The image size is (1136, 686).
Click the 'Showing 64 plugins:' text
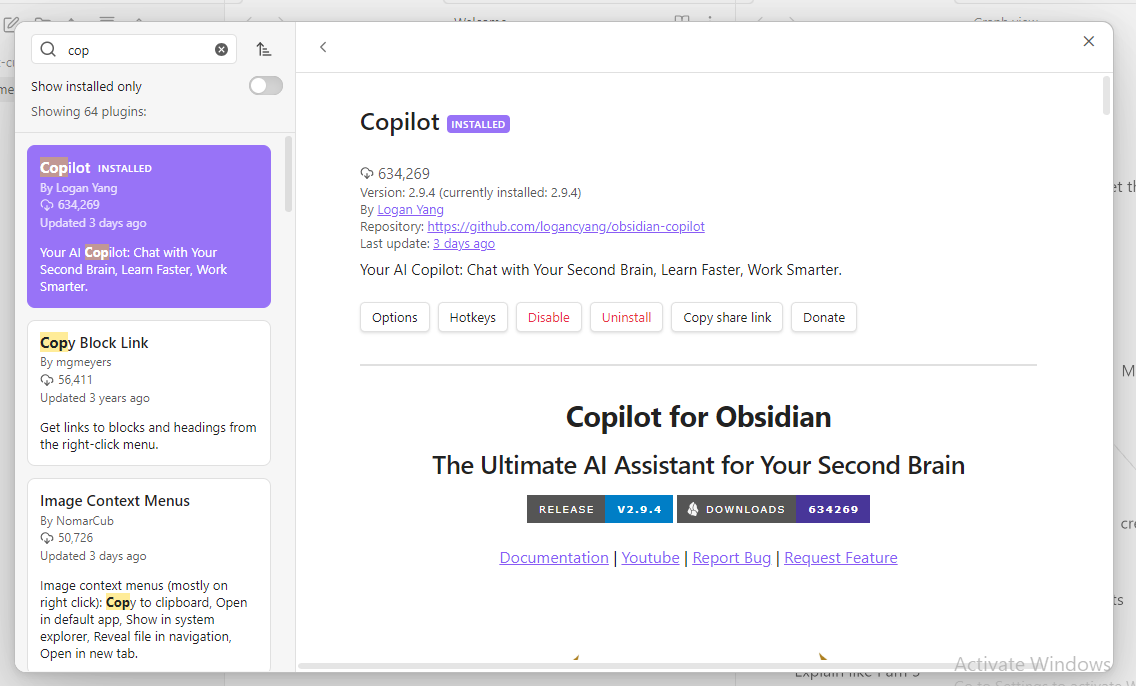coord(88,112)
